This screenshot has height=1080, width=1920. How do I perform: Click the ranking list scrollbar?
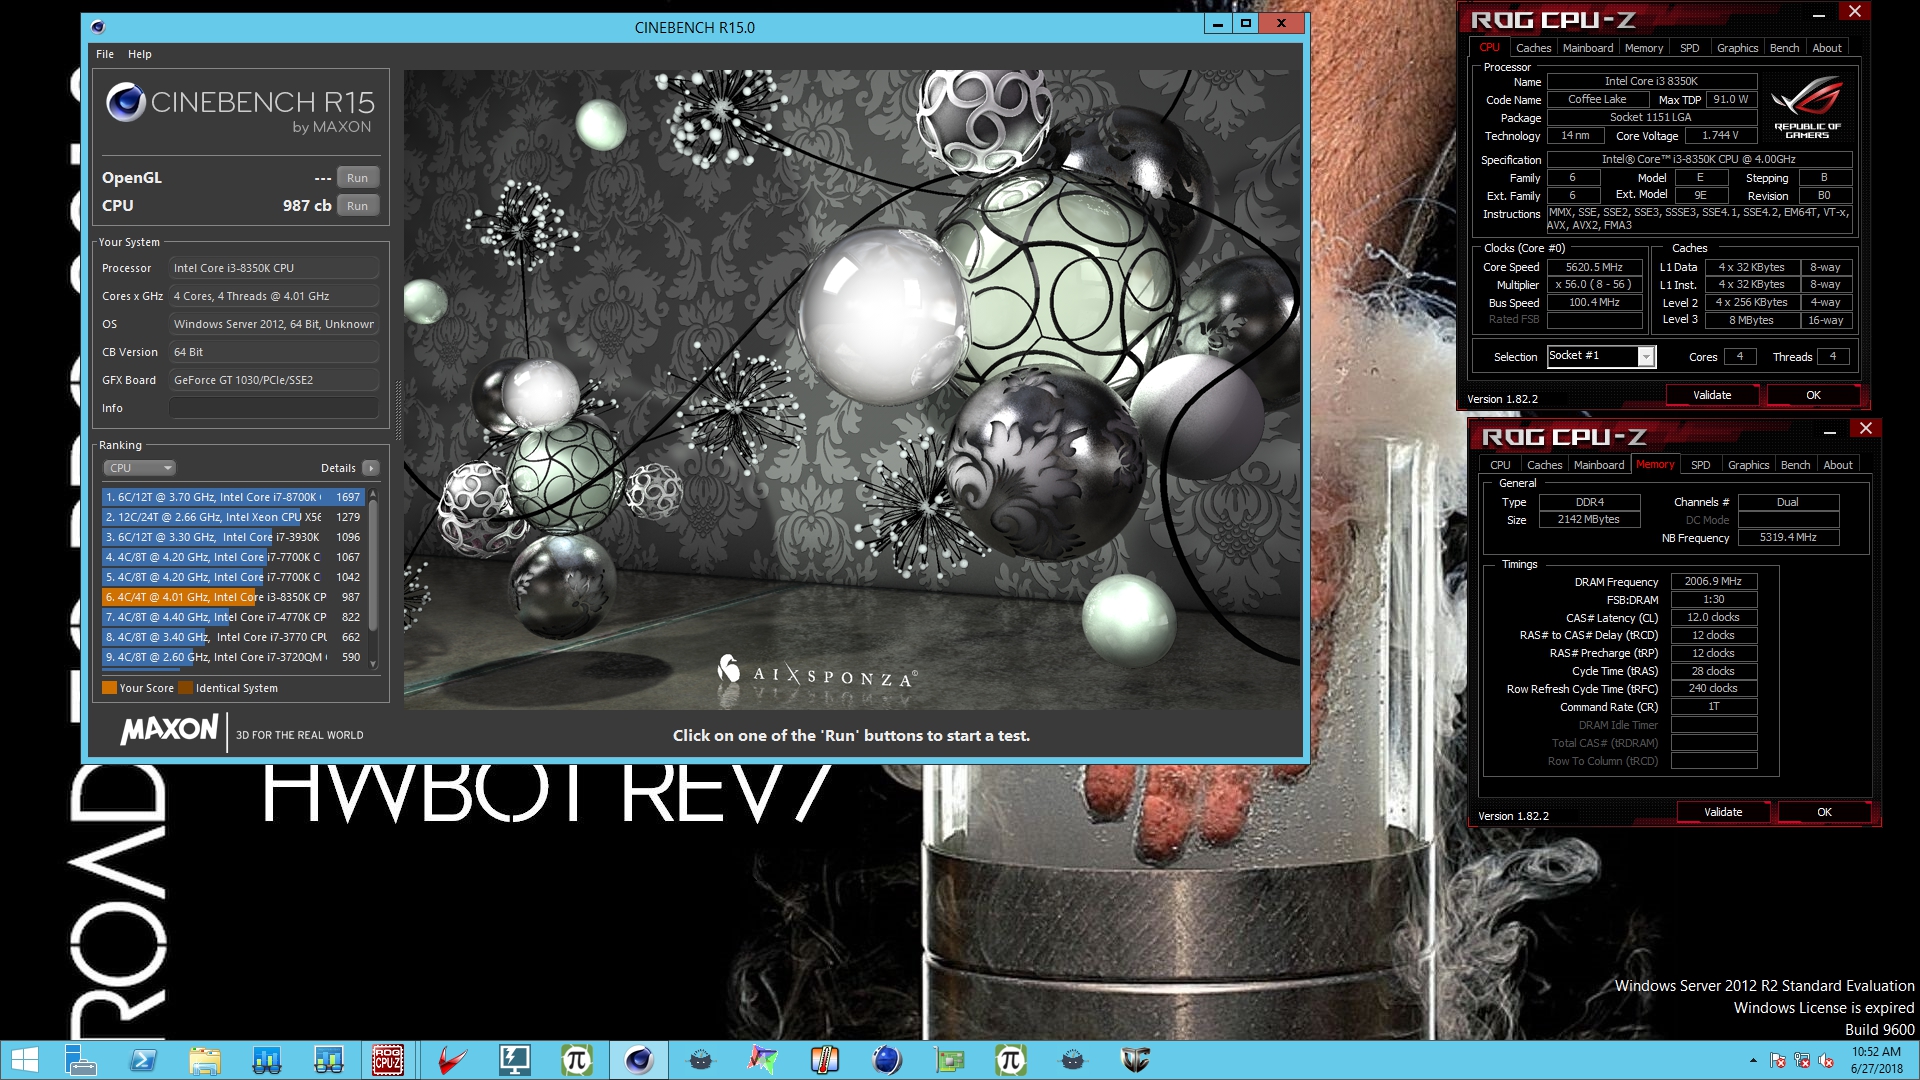point(373,565)
